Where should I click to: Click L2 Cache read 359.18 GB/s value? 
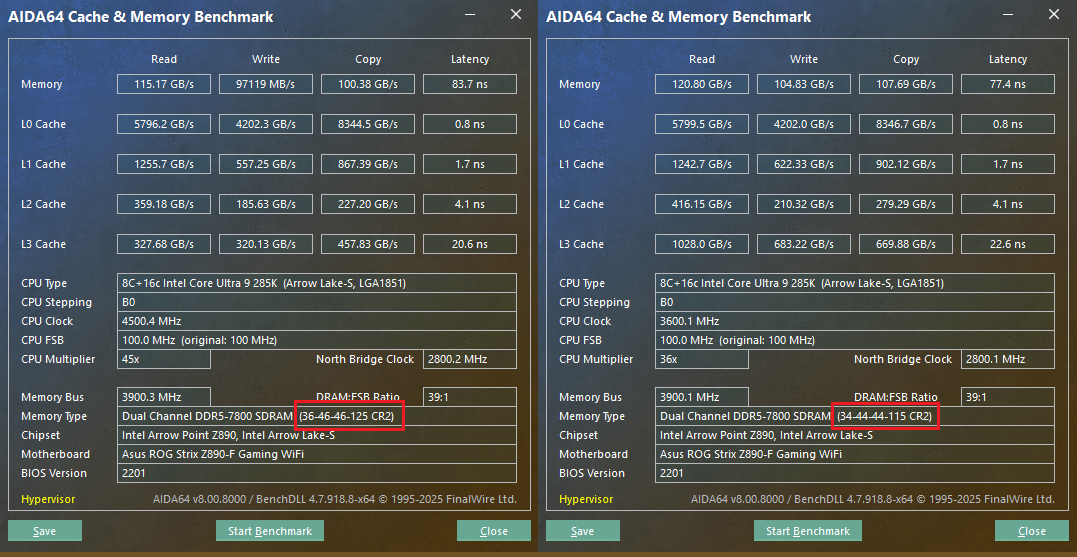163,204
